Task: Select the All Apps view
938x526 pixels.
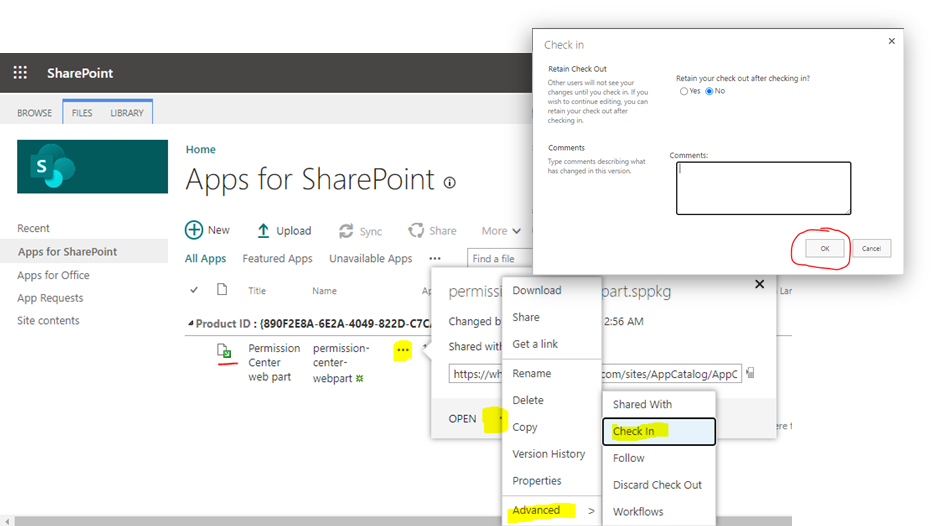Action: (205, 259)
